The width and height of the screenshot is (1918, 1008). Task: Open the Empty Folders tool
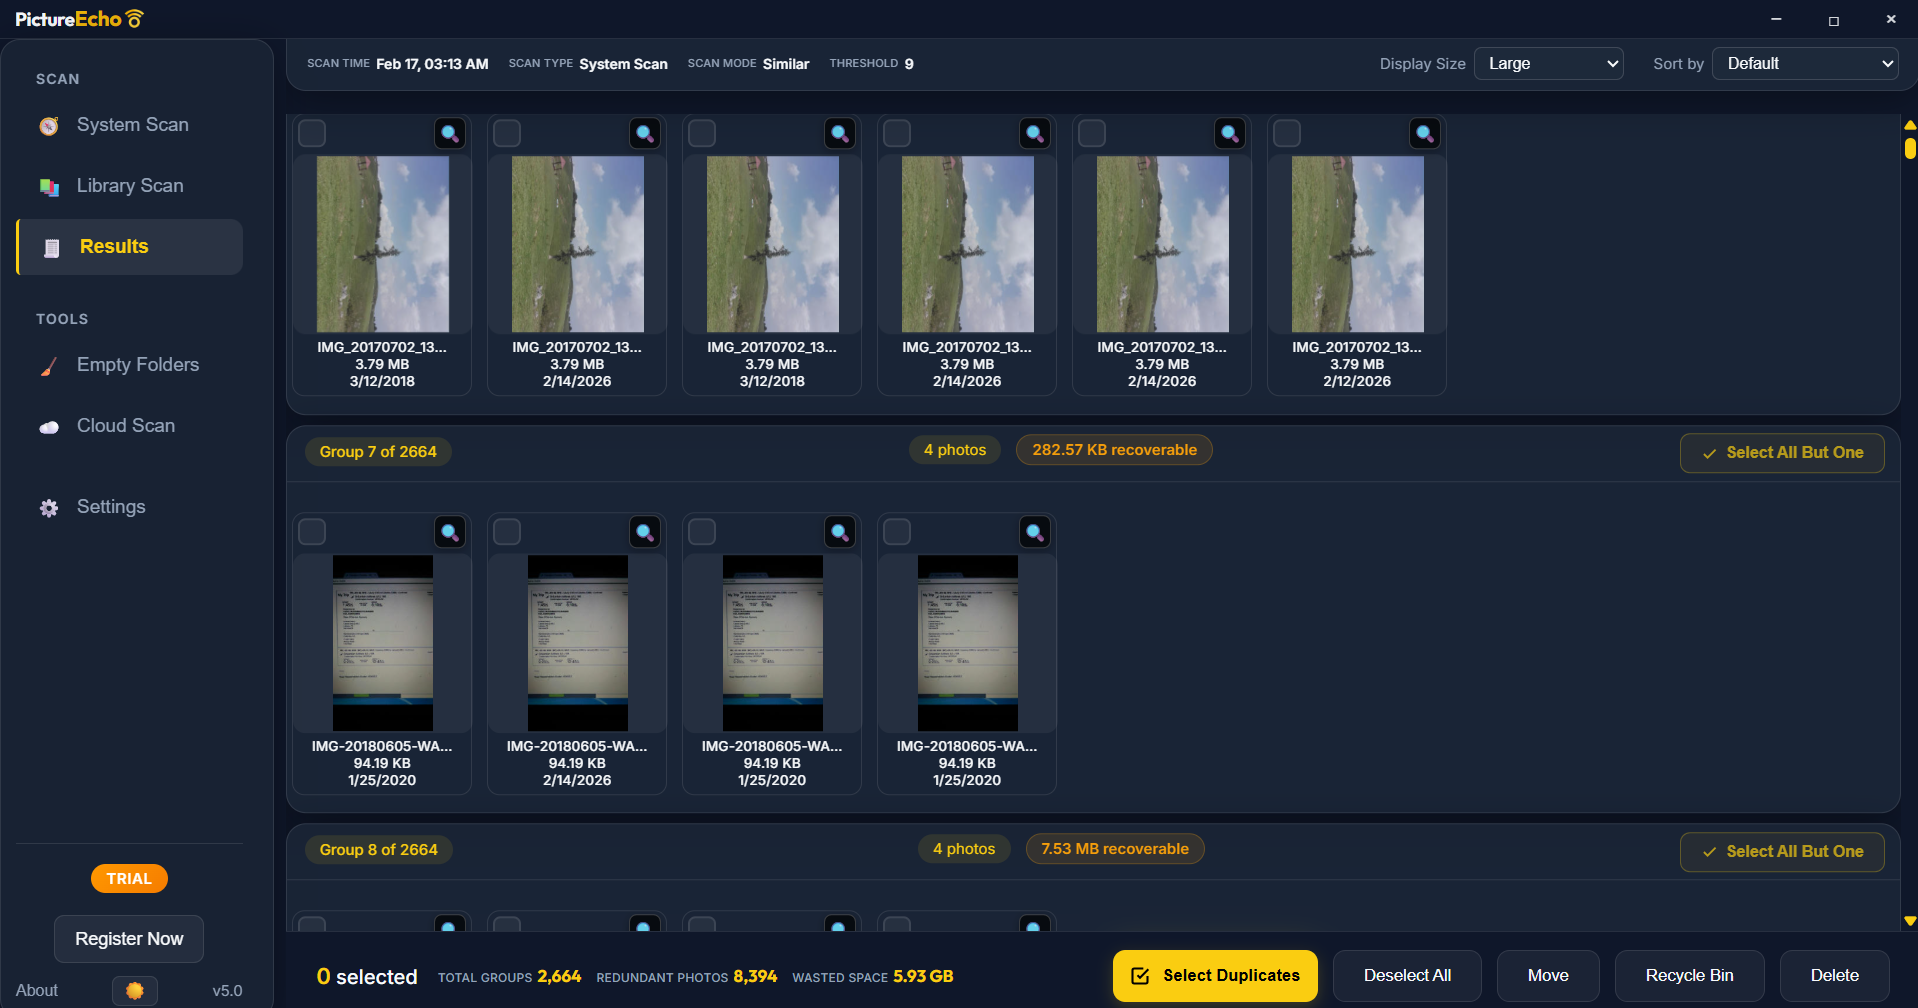pyautogui.click(x=137, y=364)
